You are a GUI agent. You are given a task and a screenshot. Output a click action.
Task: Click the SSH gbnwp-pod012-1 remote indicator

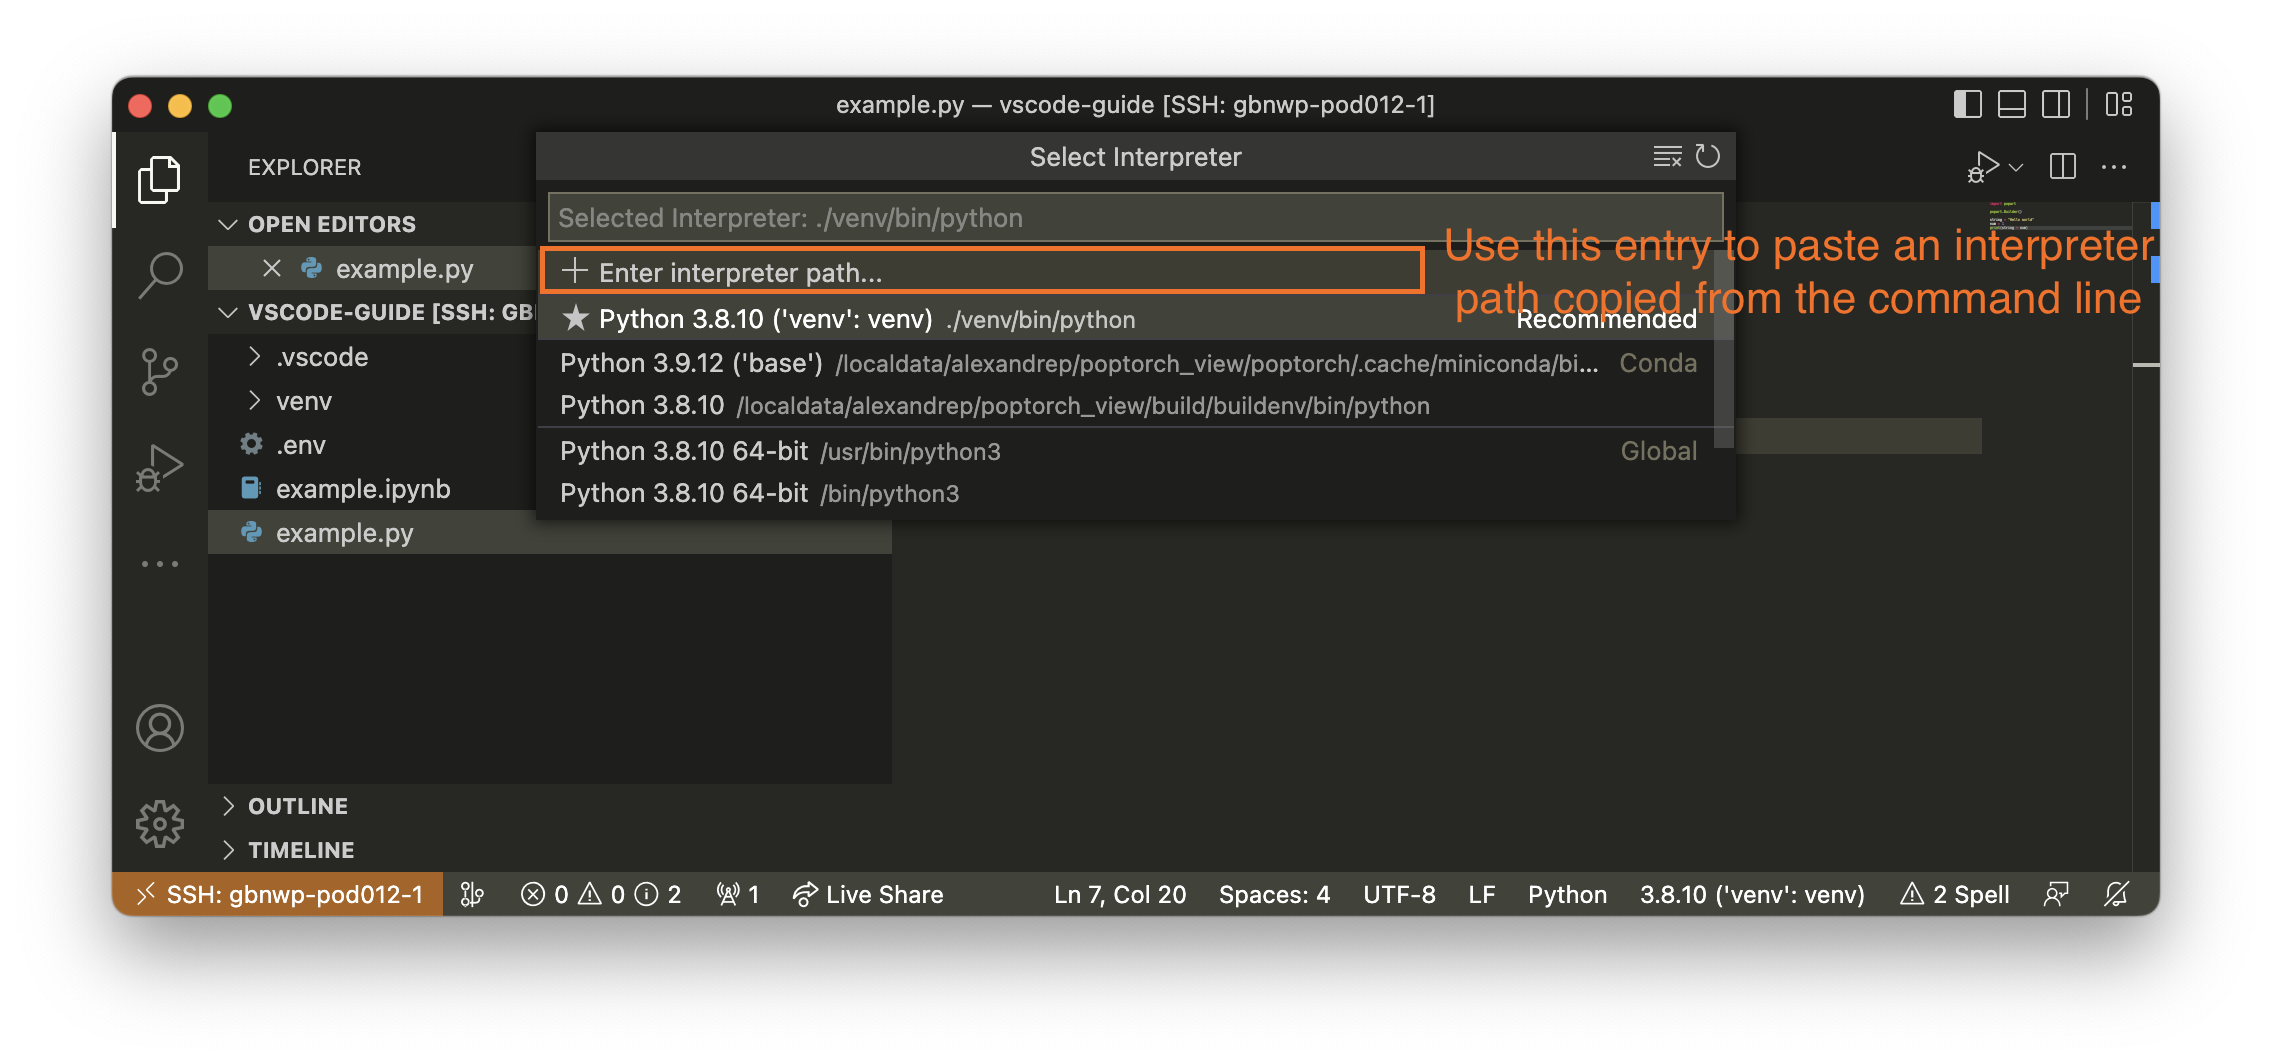point(279,894)
